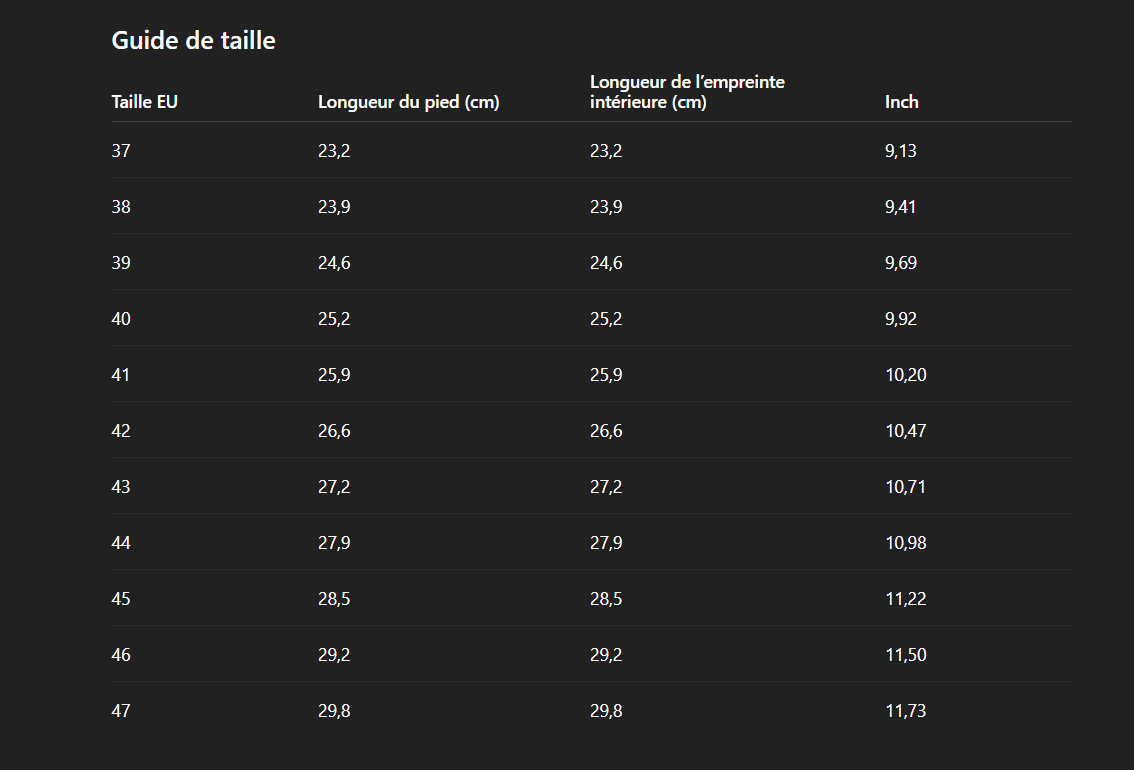This screenshot has height=770, width=1134.
Task: Click the 10,20 inch value
Action: 904,375
